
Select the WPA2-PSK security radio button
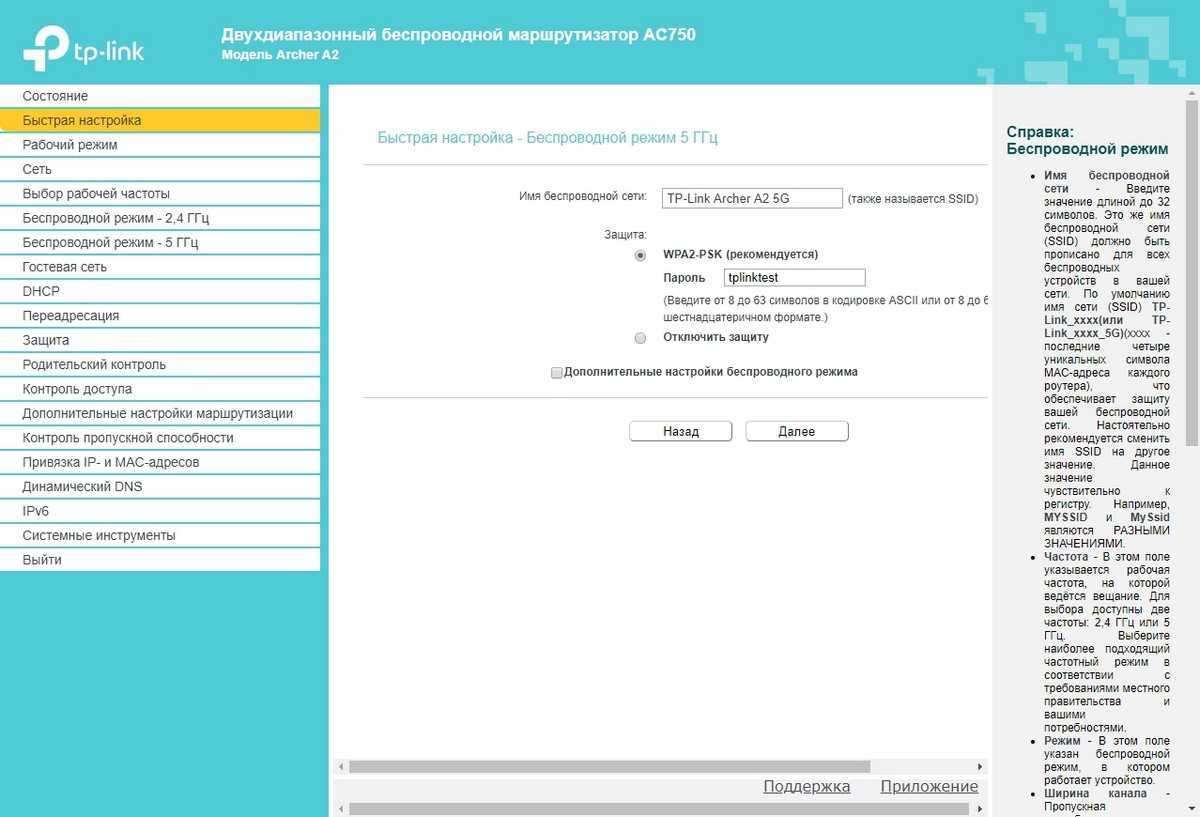[641, 255]
